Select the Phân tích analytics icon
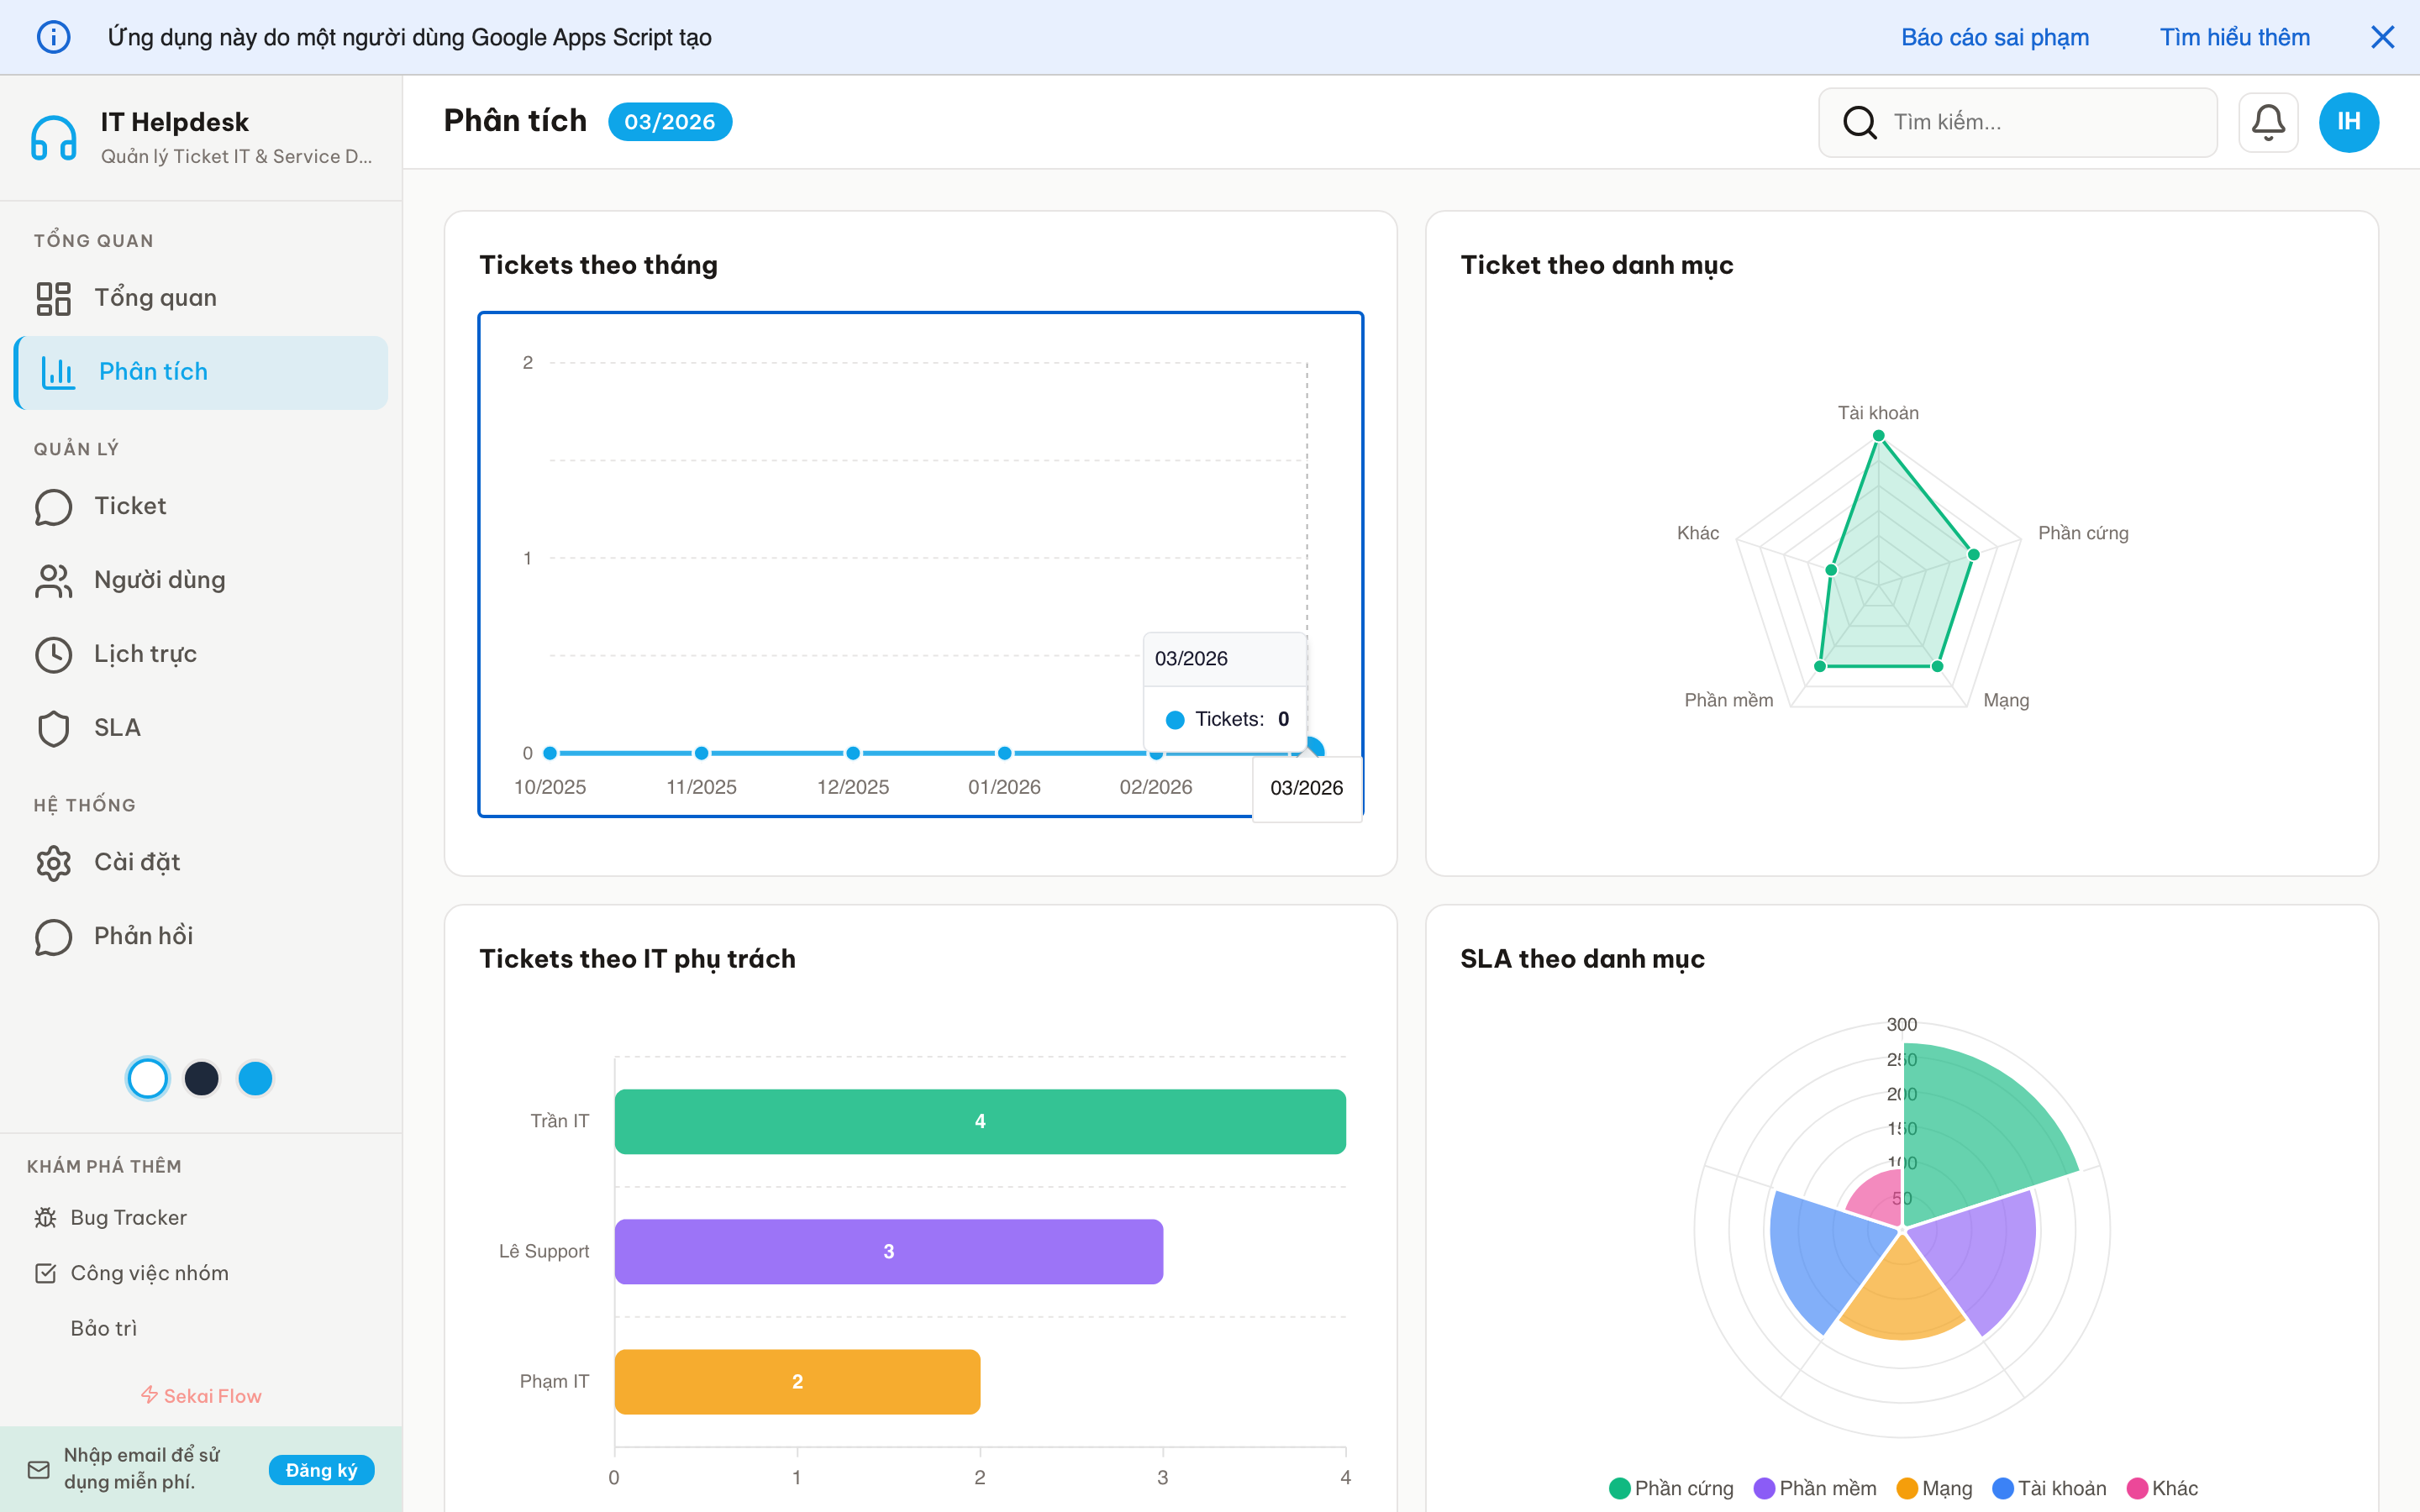Image resolution: width=2420 pixels, height=1512 pixels. (x=57, y=371)
